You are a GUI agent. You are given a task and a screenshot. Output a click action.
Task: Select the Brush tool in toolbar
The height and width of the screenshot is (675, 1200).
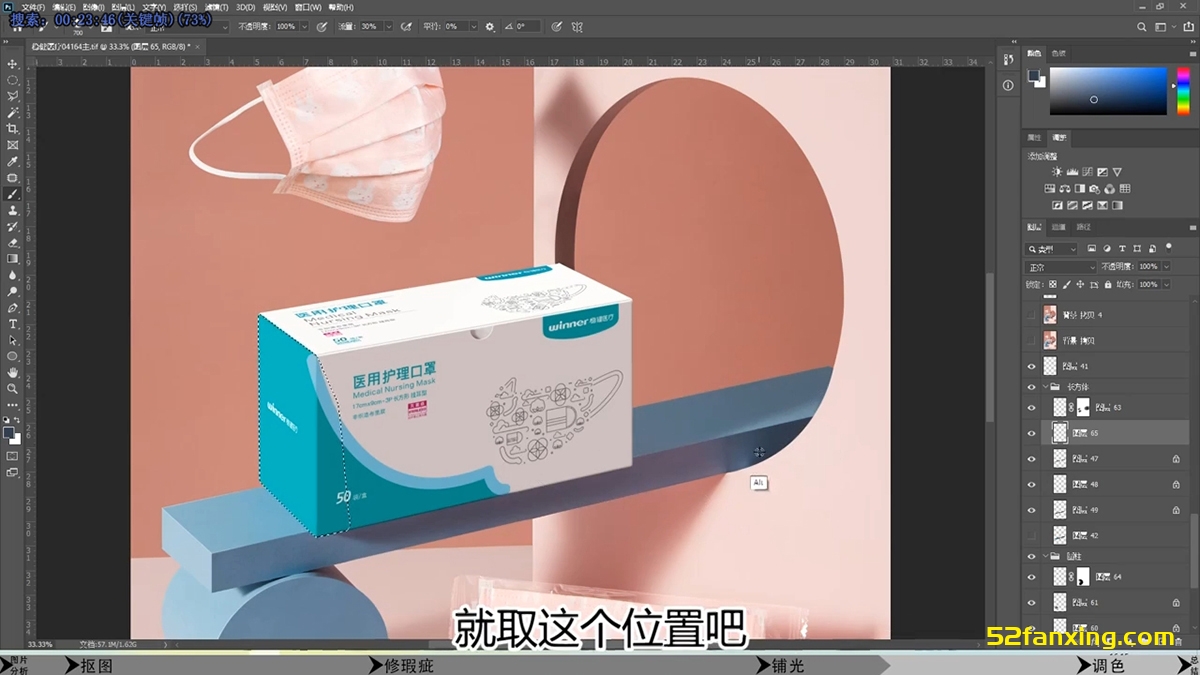coord(13,194)
